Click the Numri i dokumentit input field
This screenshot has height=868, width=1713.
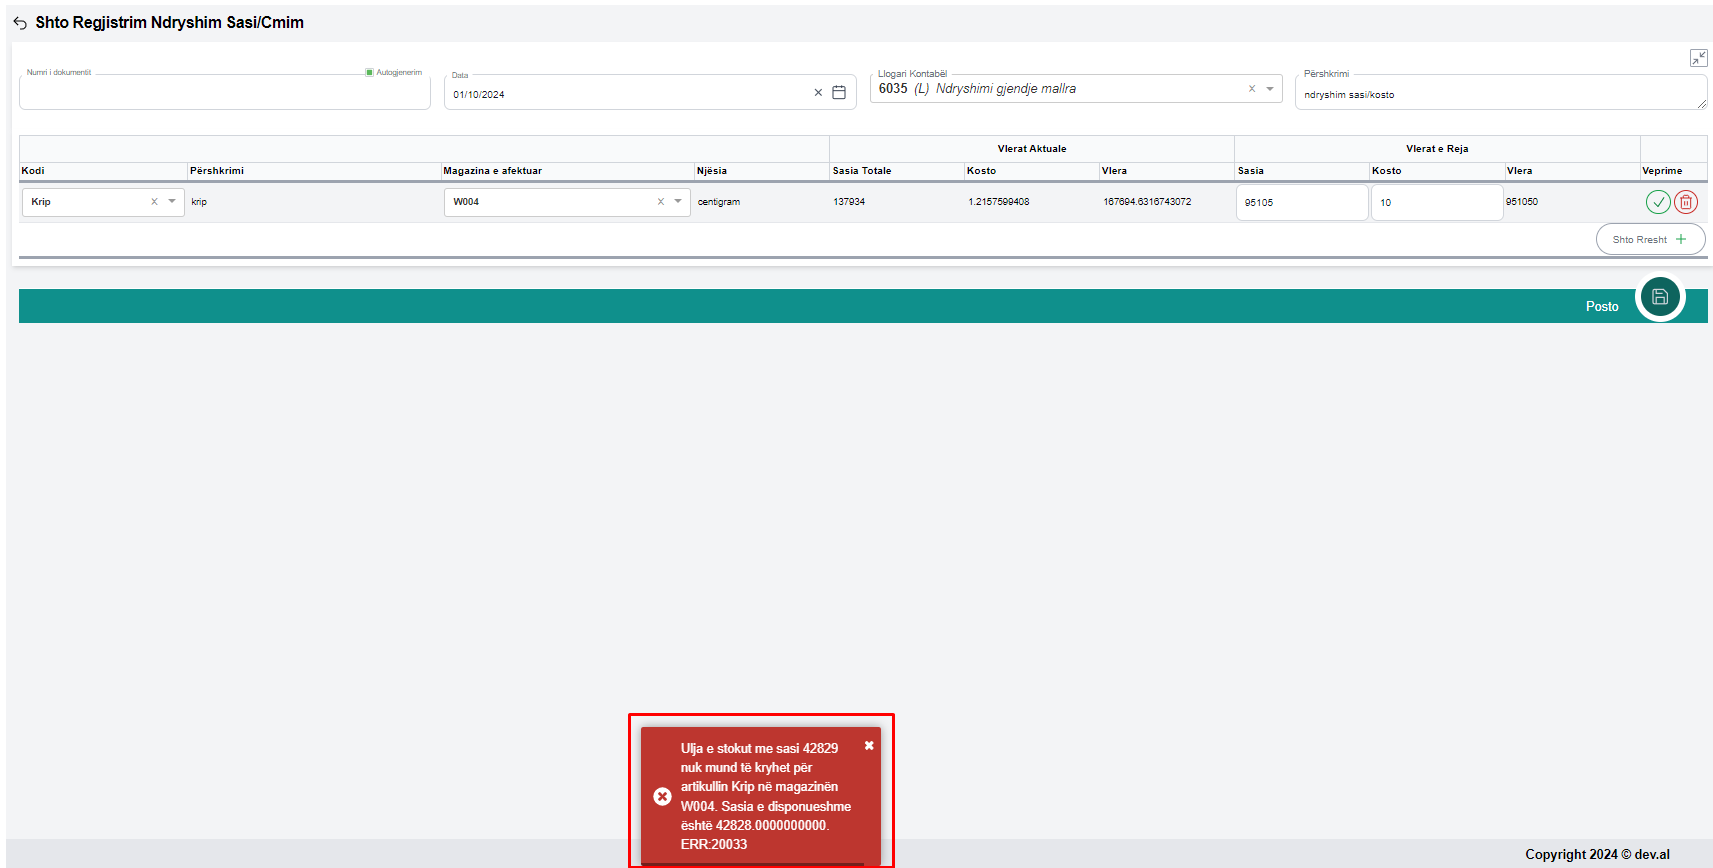224,95
